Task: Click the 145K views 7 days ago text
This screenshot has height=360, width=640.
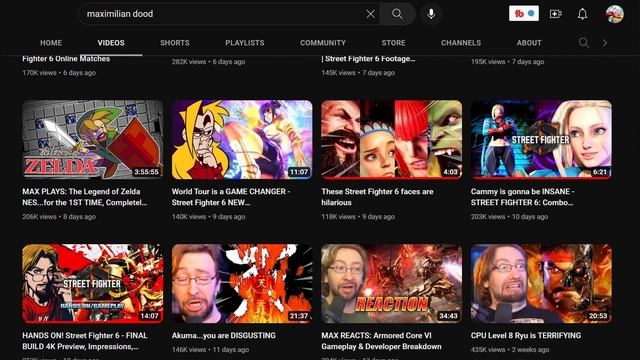Action: pyautogui.click(x=358, y=73)
